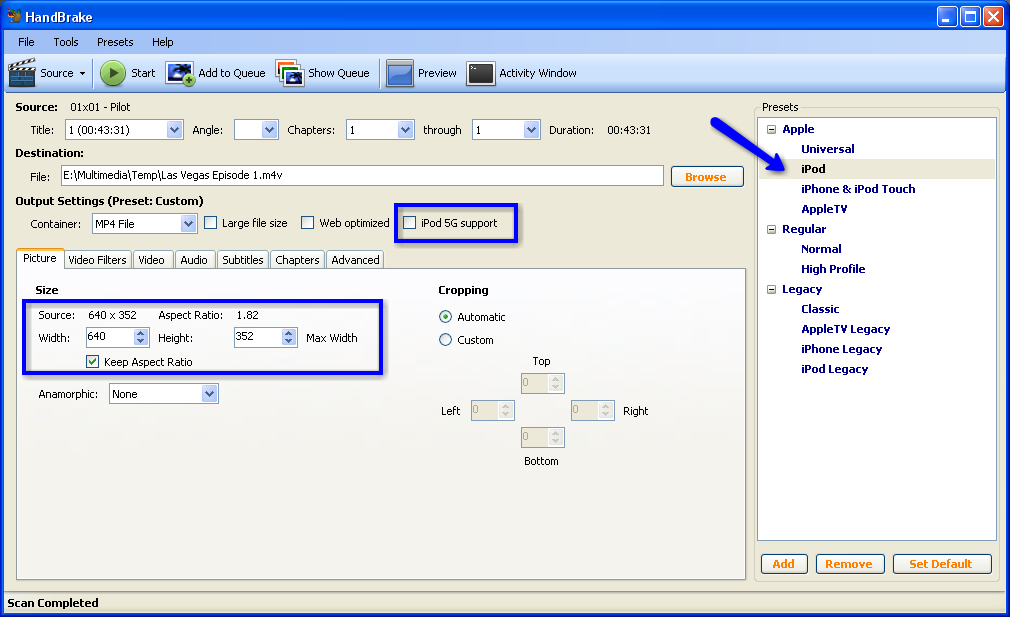
Task: Switch to the Advanced tab
Action: click(356, 260)
